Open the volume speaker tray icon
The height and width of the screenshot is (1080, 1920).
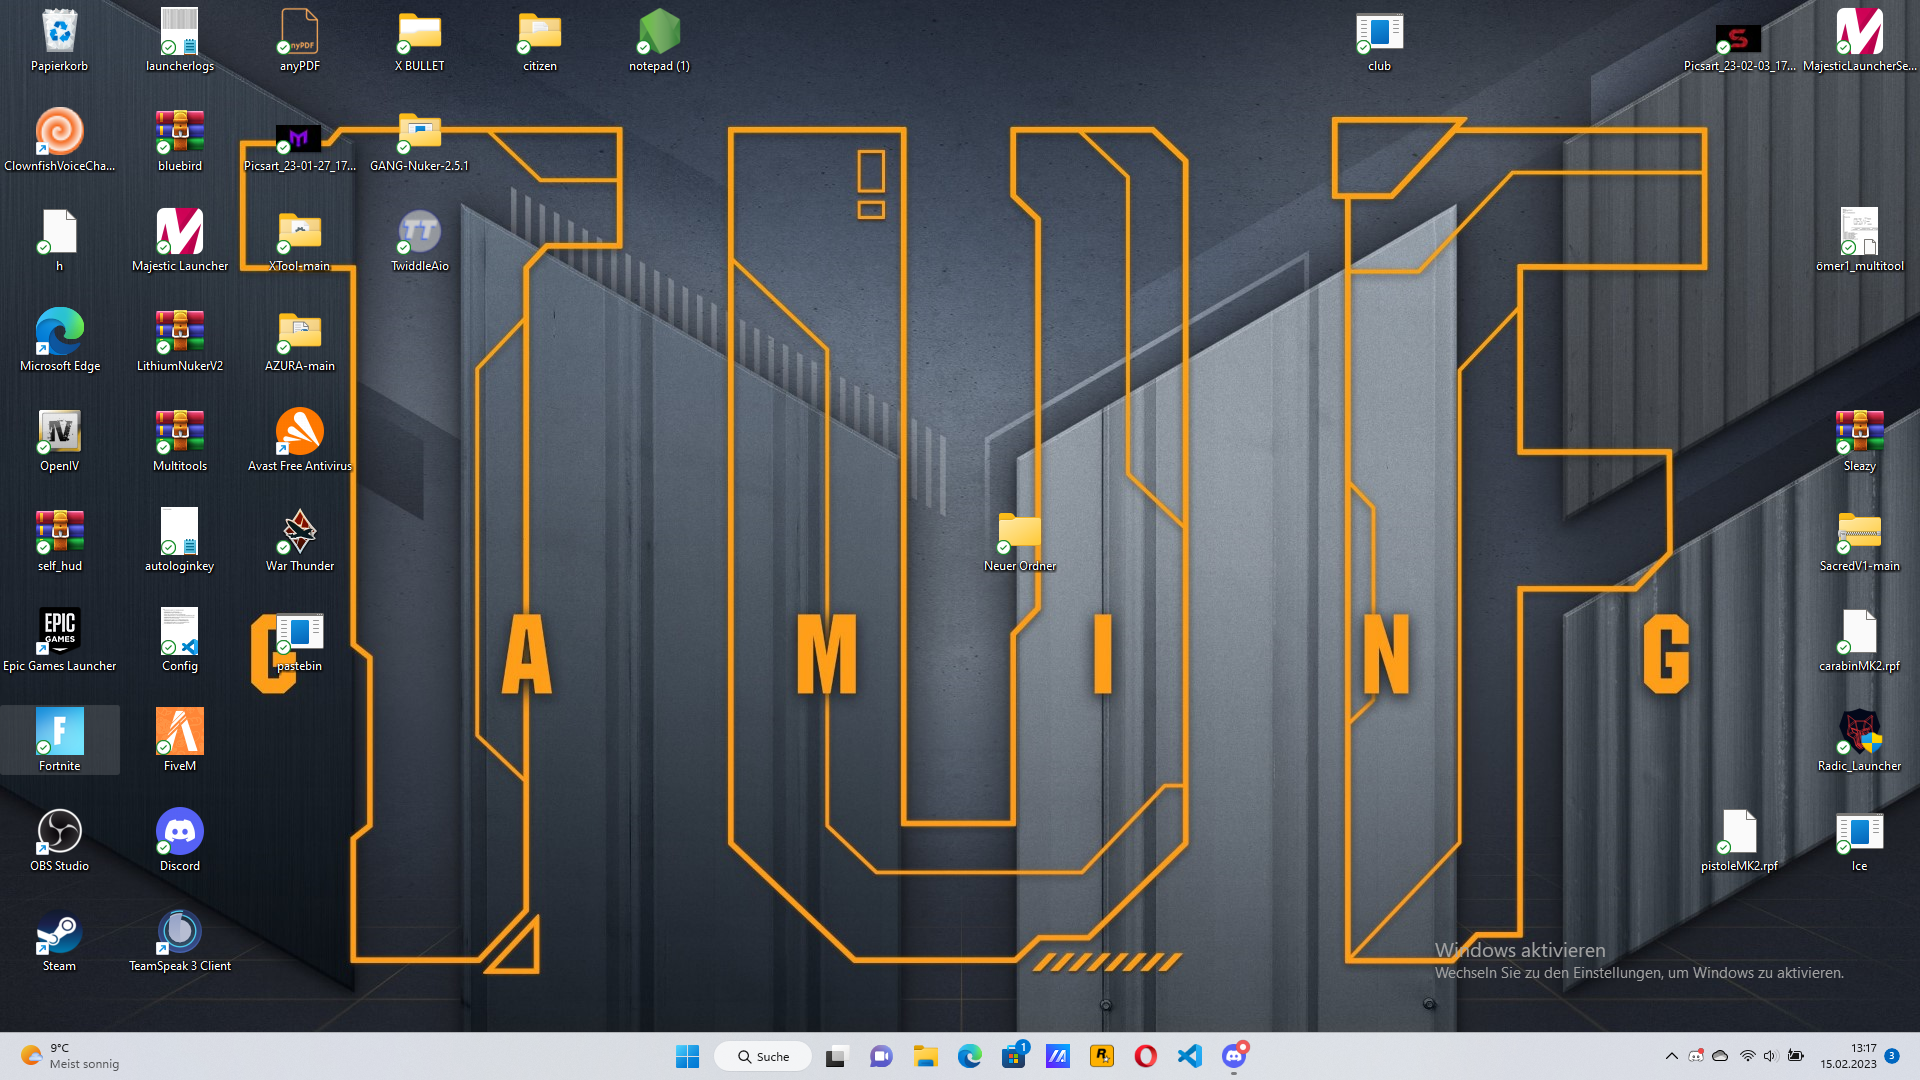click(1770, 1056)
